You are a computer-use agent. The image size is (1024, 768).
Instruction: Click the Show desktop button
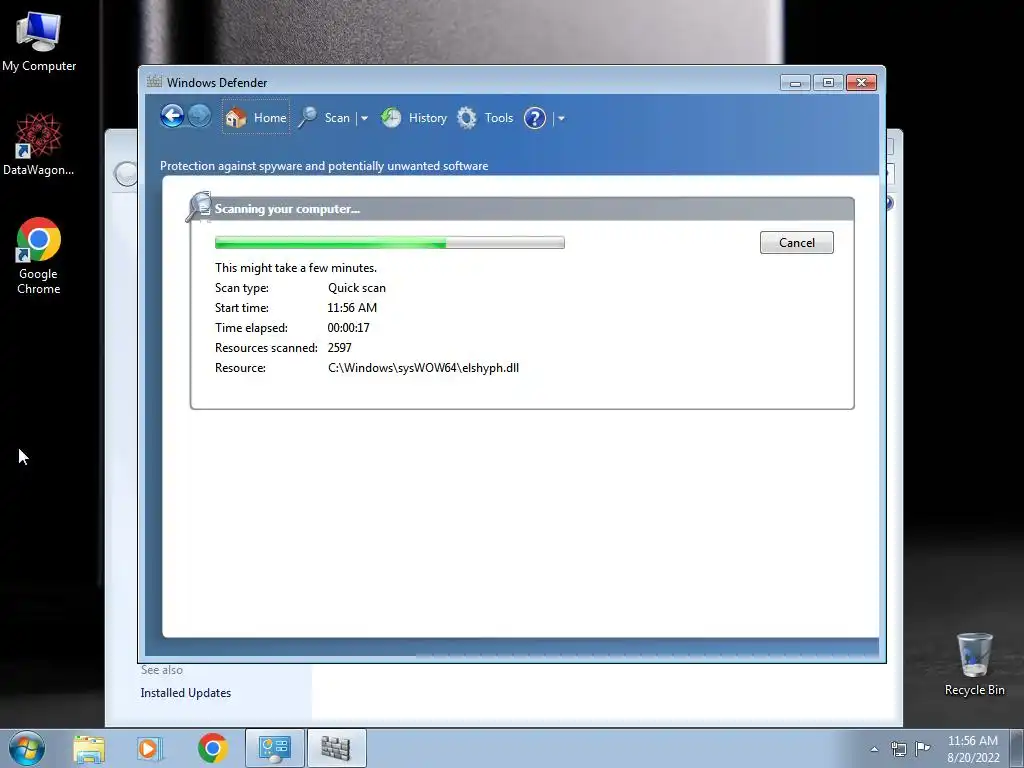pyautogui.click(x=1017, y=748)
